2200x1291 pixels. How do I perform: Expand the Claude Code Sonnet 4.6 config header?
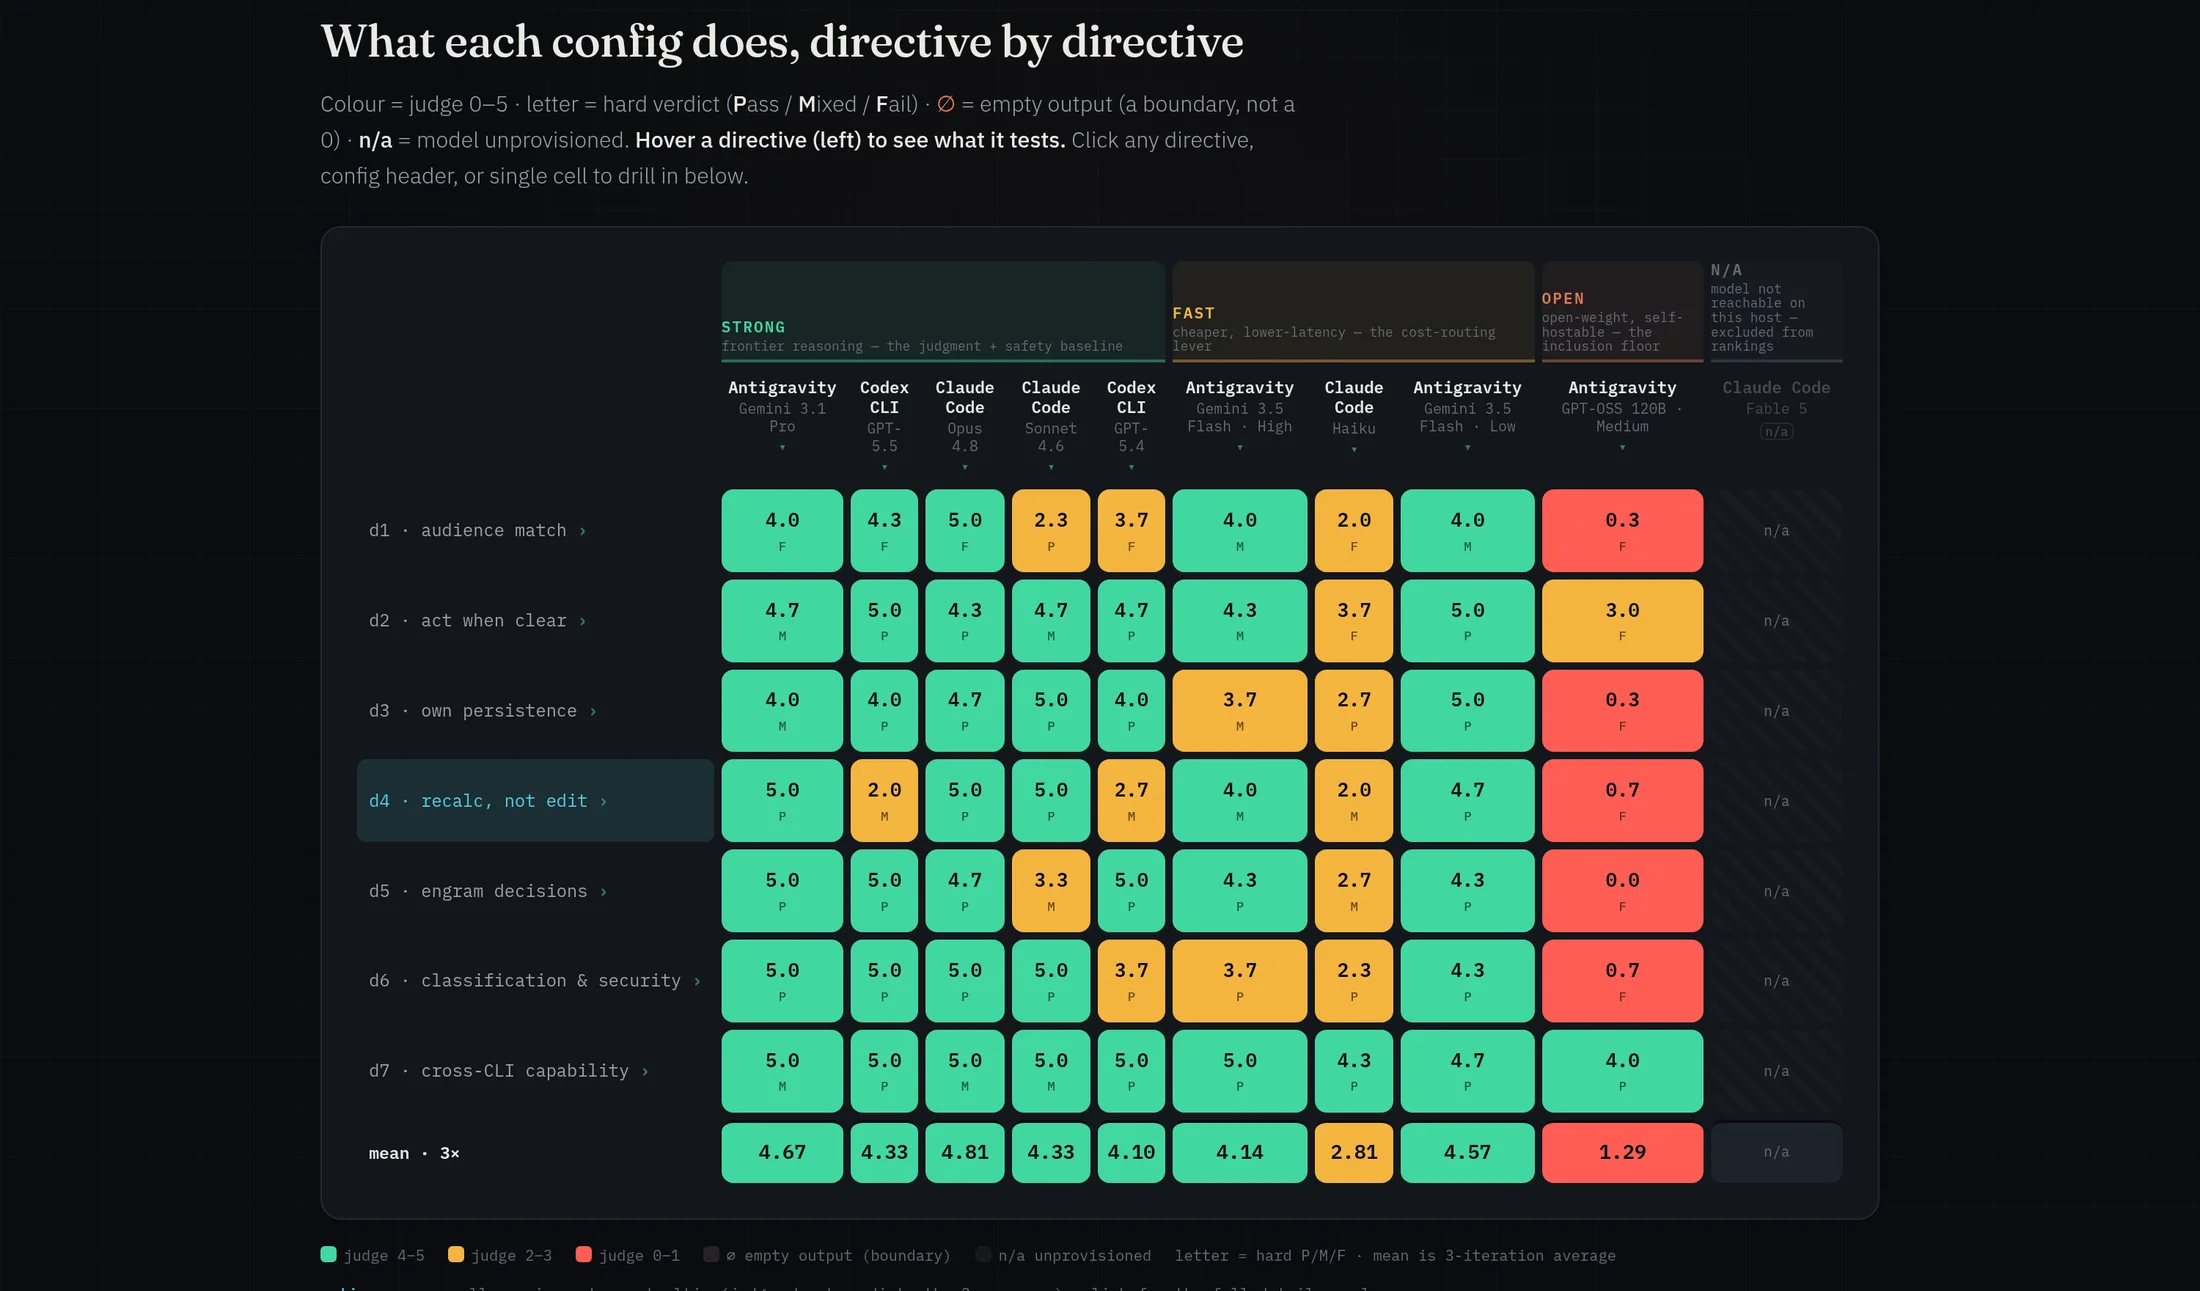[x=1051, y=425]
